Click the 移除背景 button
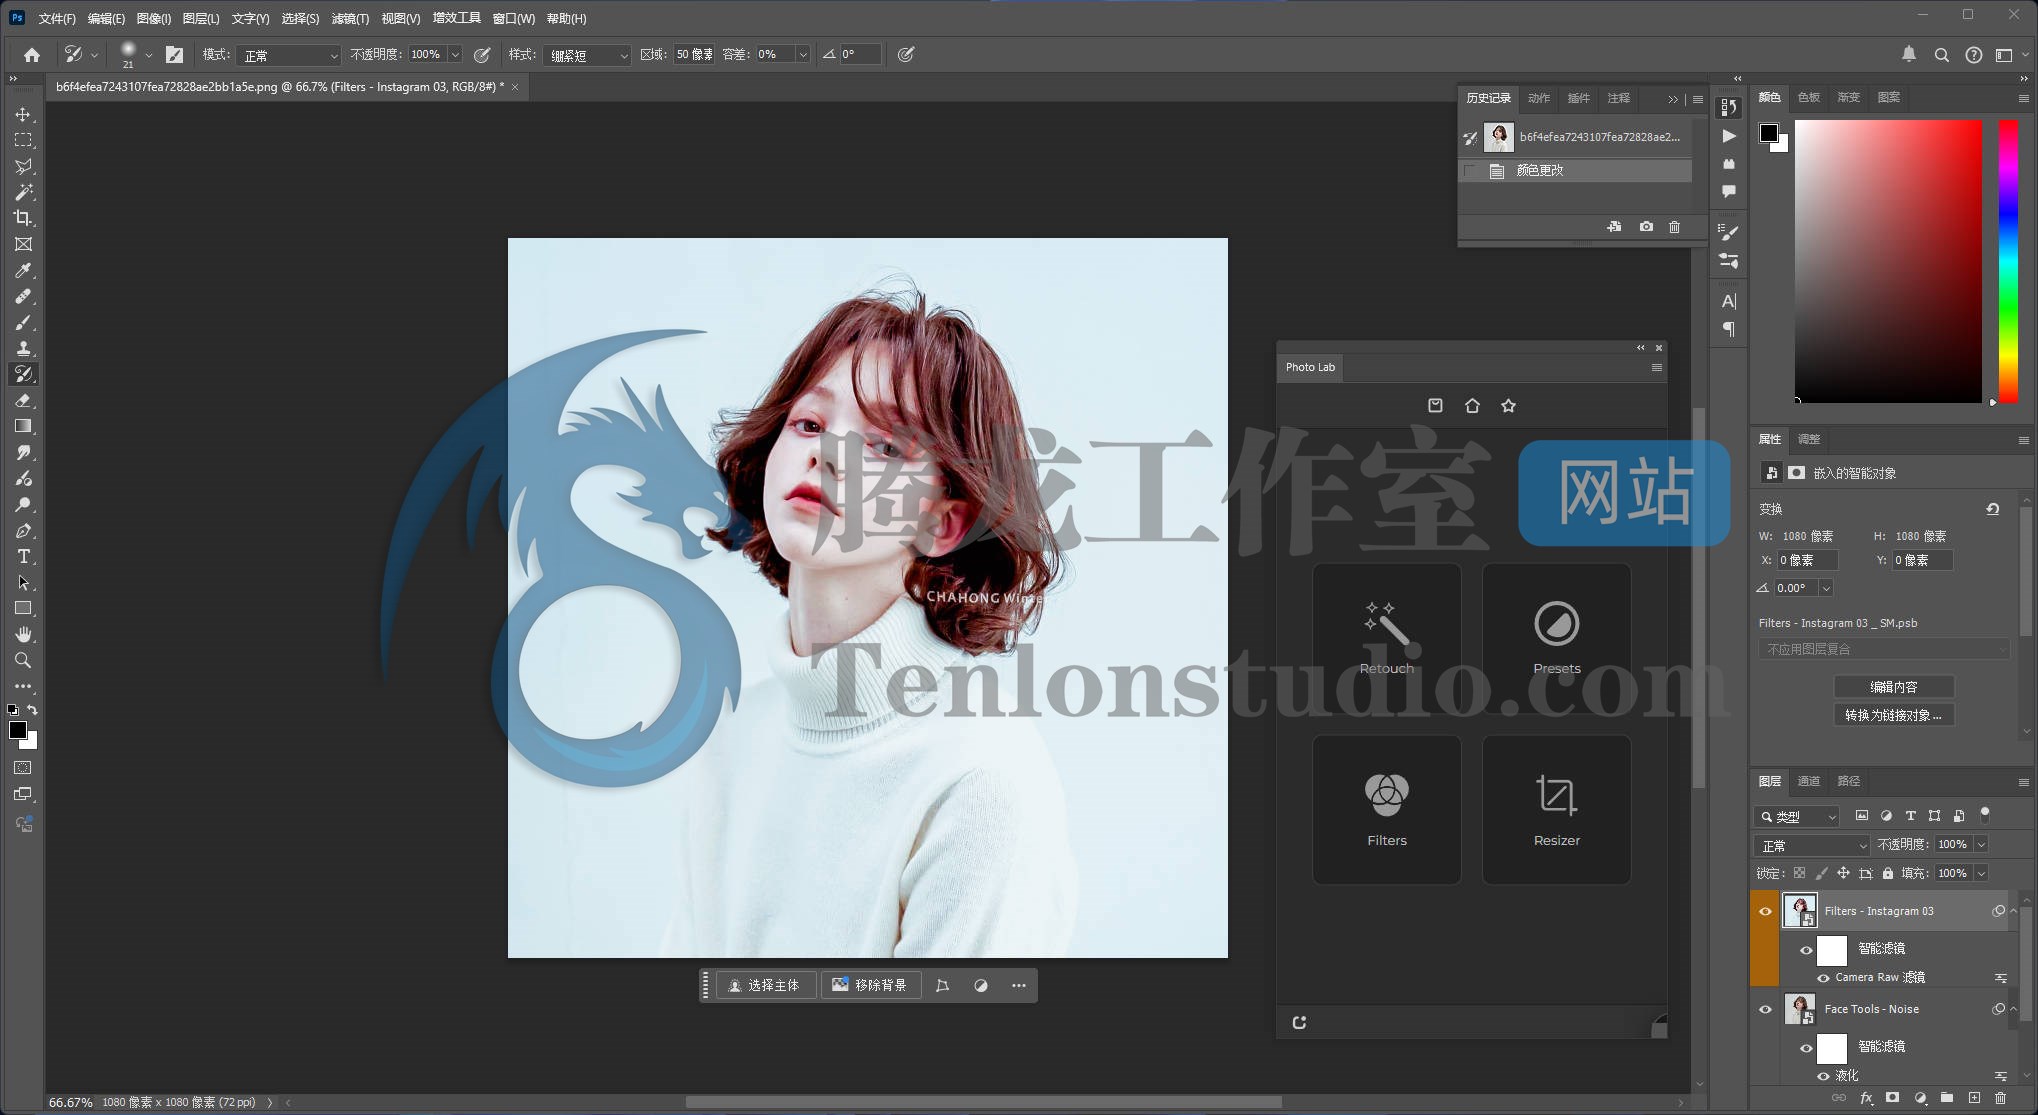Viewport: 2038px width, 1115px height. click(x=870, y=986)
